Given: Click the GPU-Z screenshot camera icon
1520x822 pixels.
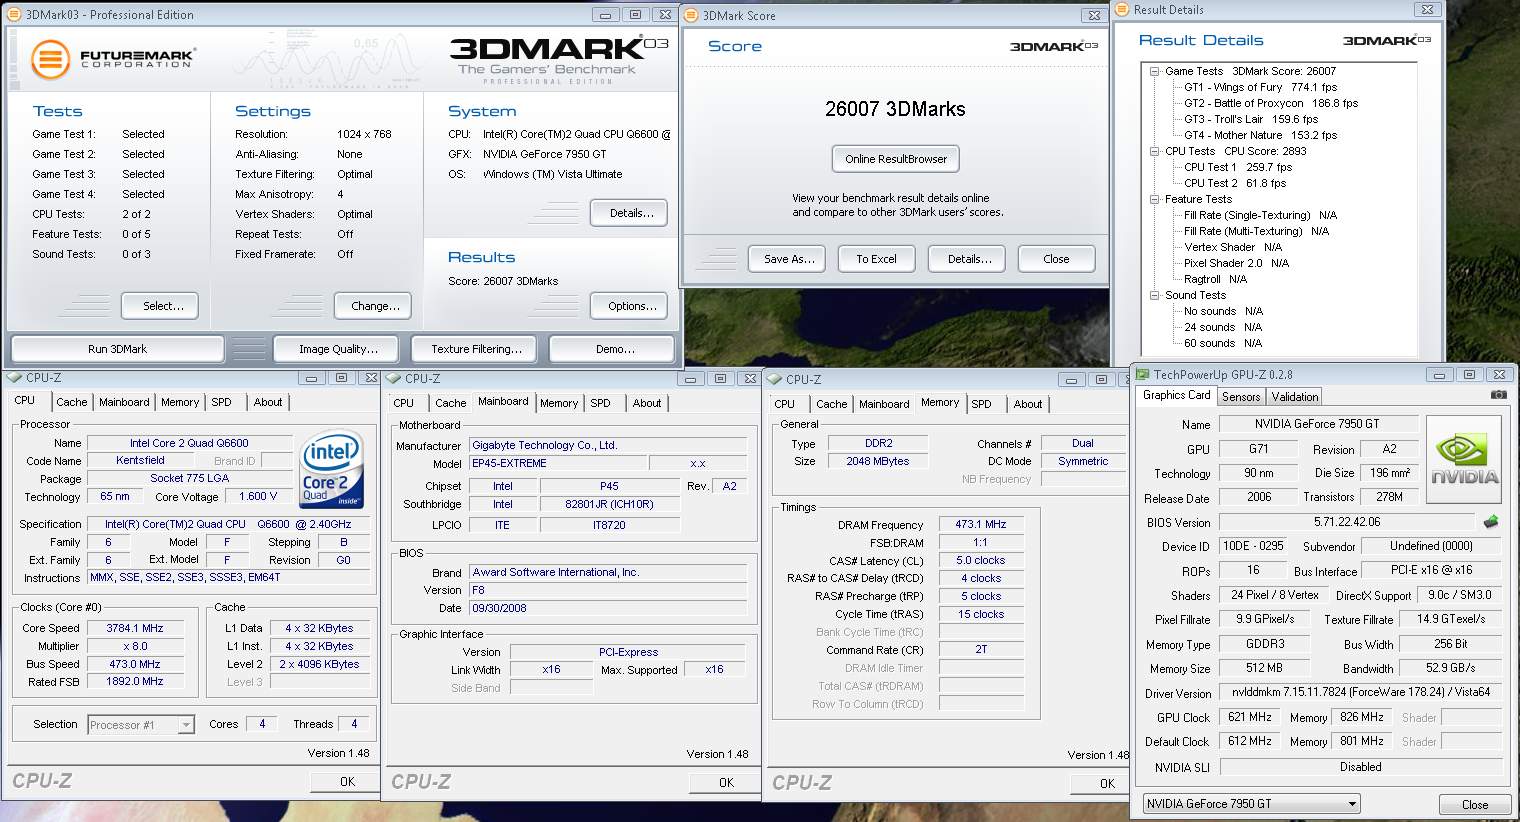Looking at the screenshot, I should [x=1498, y=395].
